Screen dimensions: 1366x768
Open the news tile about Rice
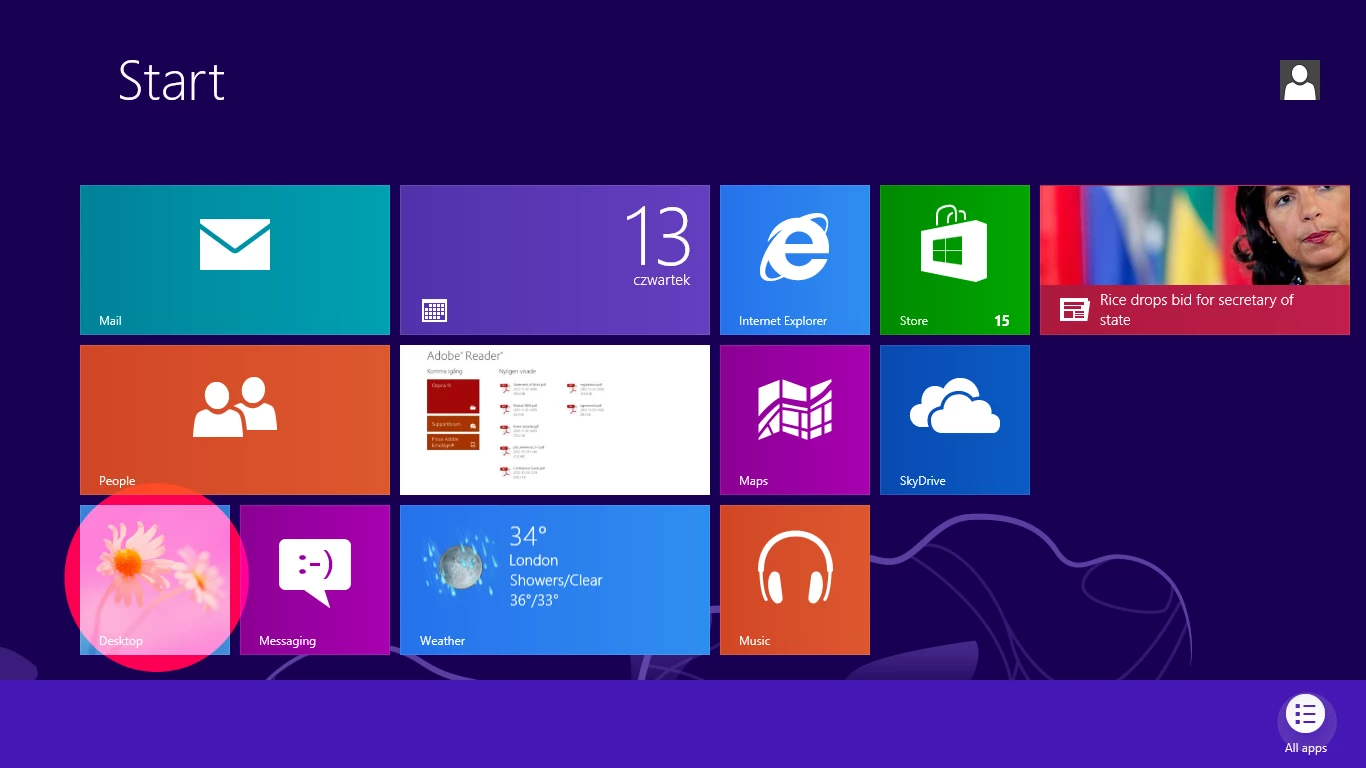(1195, 260)
